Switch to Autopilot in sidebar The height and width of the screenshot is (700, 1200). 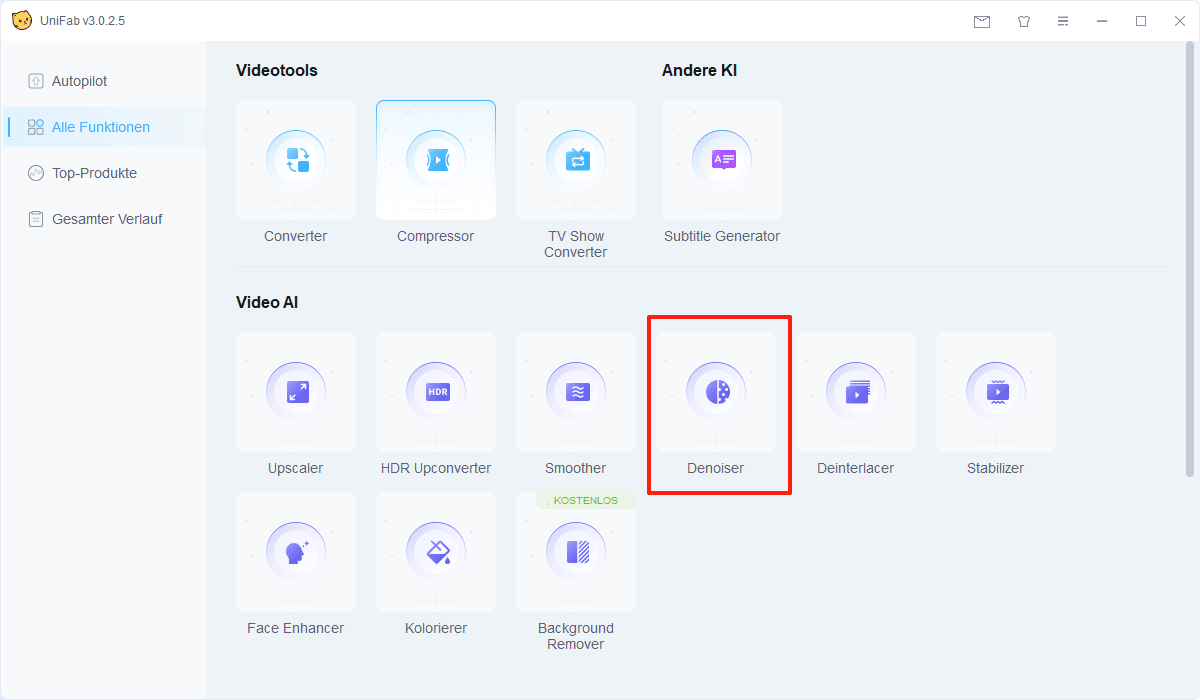[79, 81]
